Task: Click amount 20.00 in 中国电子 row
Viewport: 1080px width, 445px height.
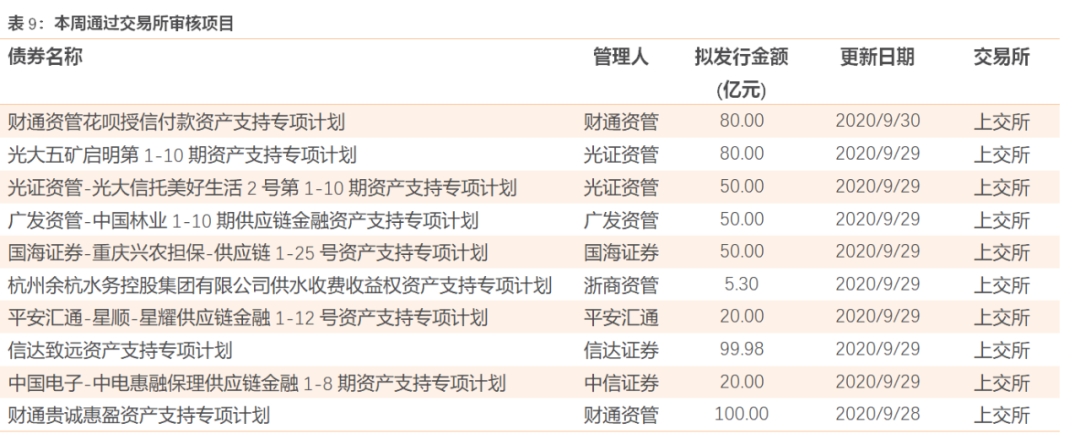Action: [x=742, y=382]
